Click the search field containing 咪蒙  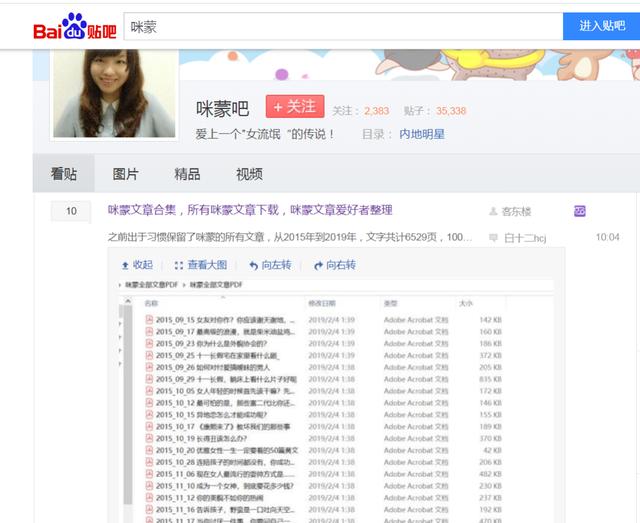click(x=343, y=27)
